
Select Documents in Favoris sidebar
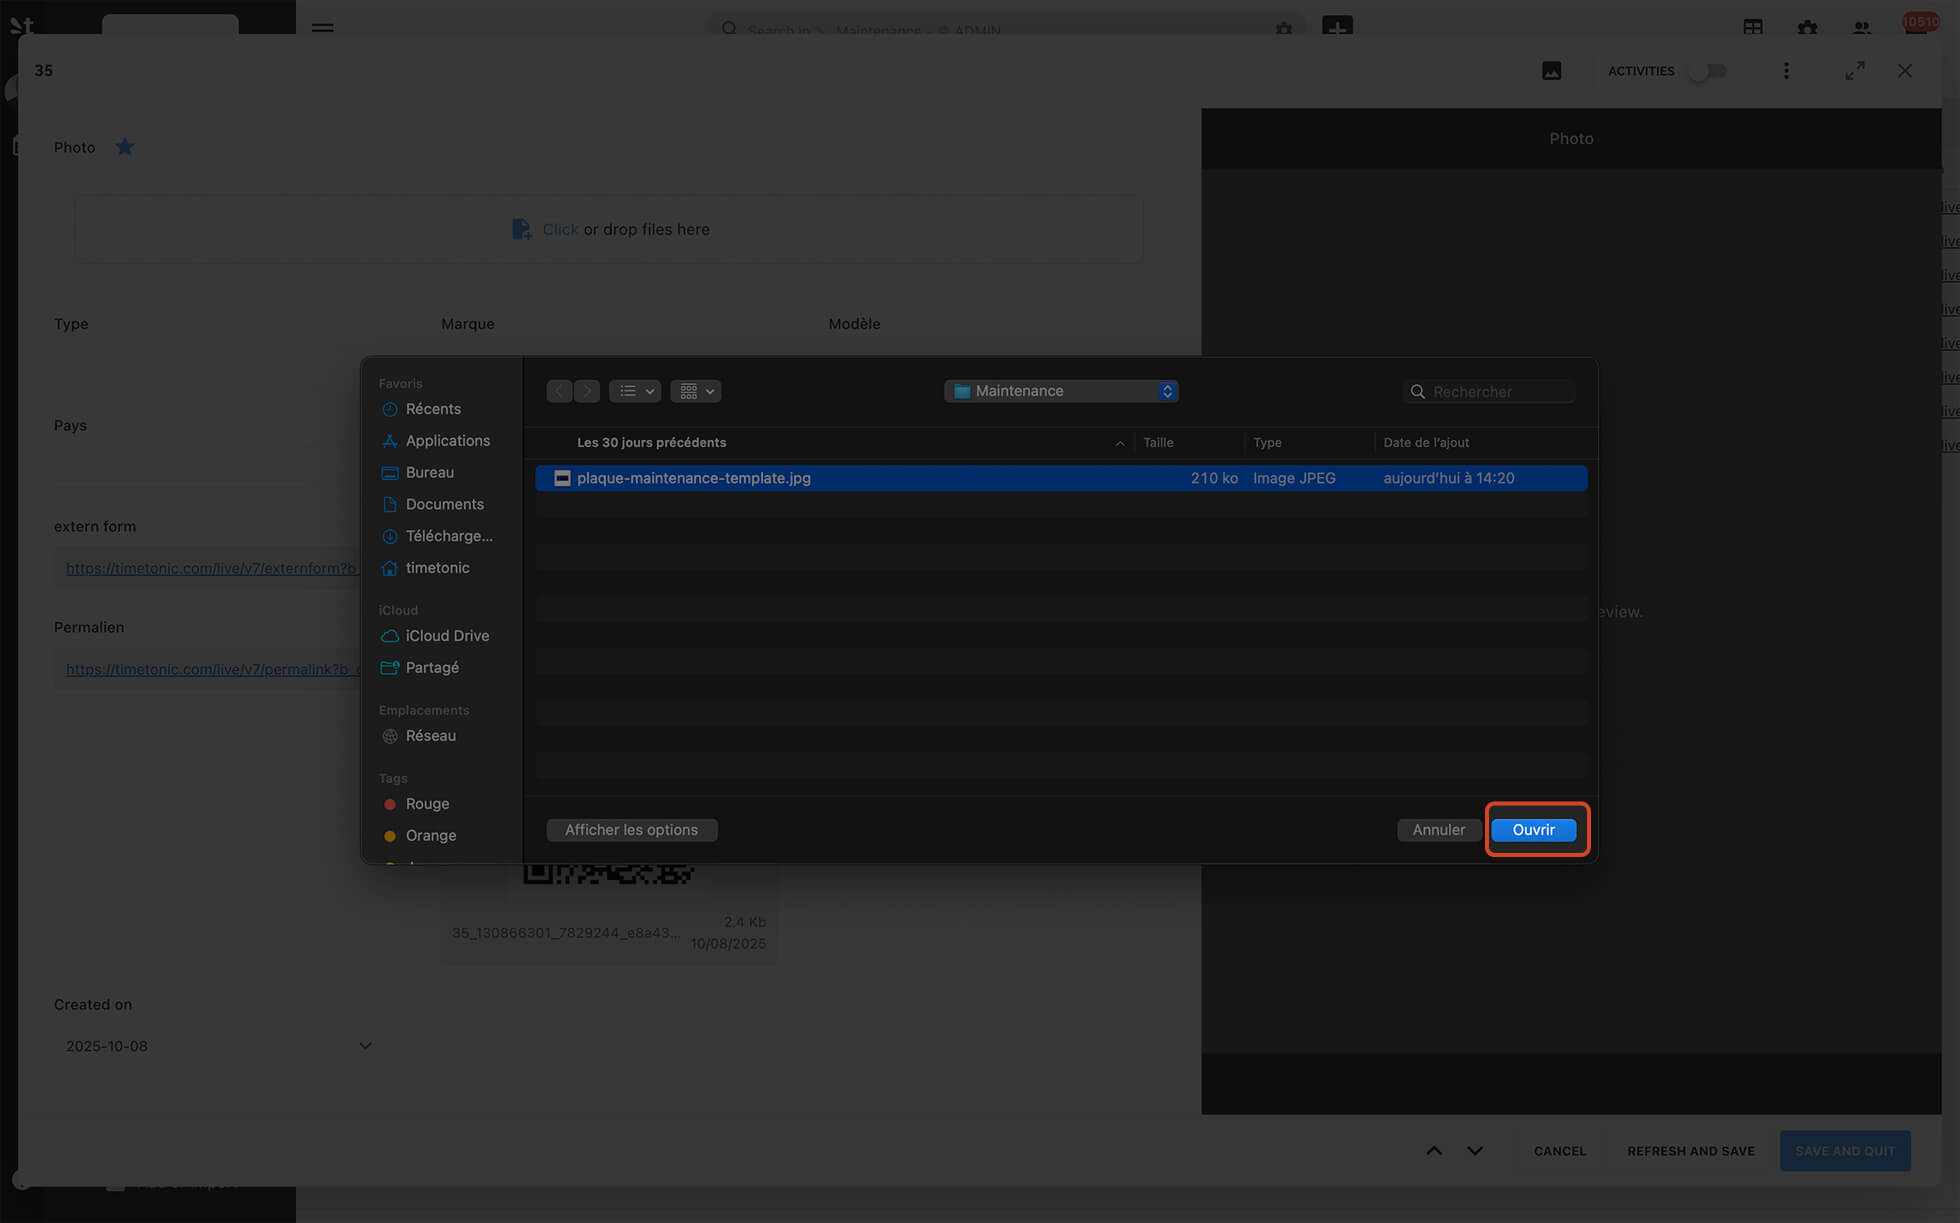pos(444,504)
